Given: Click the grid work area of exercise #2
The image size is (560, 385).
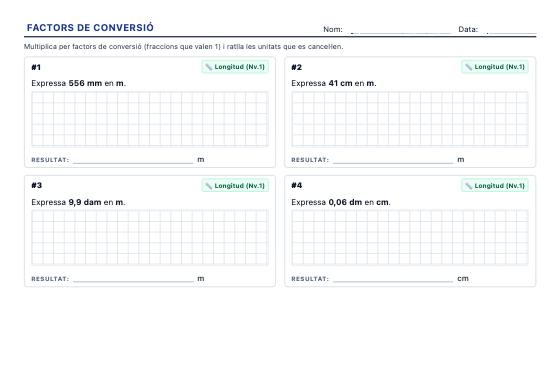Looking at the screenshot, I should pos(410,119).
